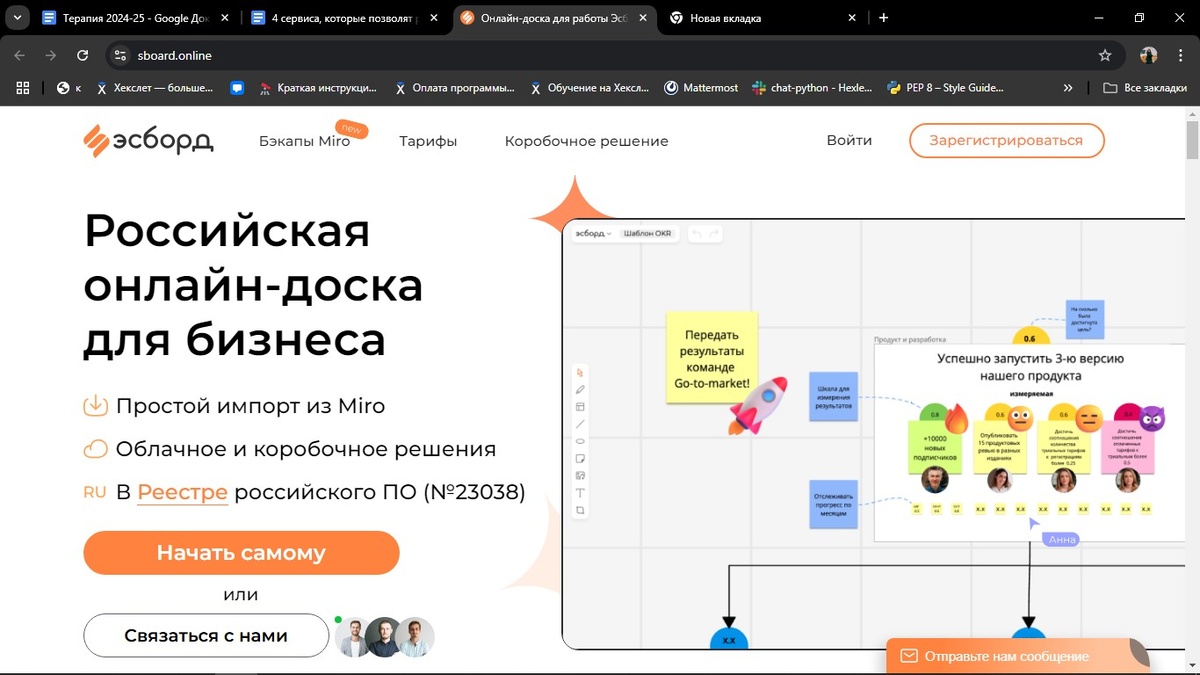Screen dimensions: 1200x675
Task: Open the Оплата программы bookmark
Action: click(453, 88)
